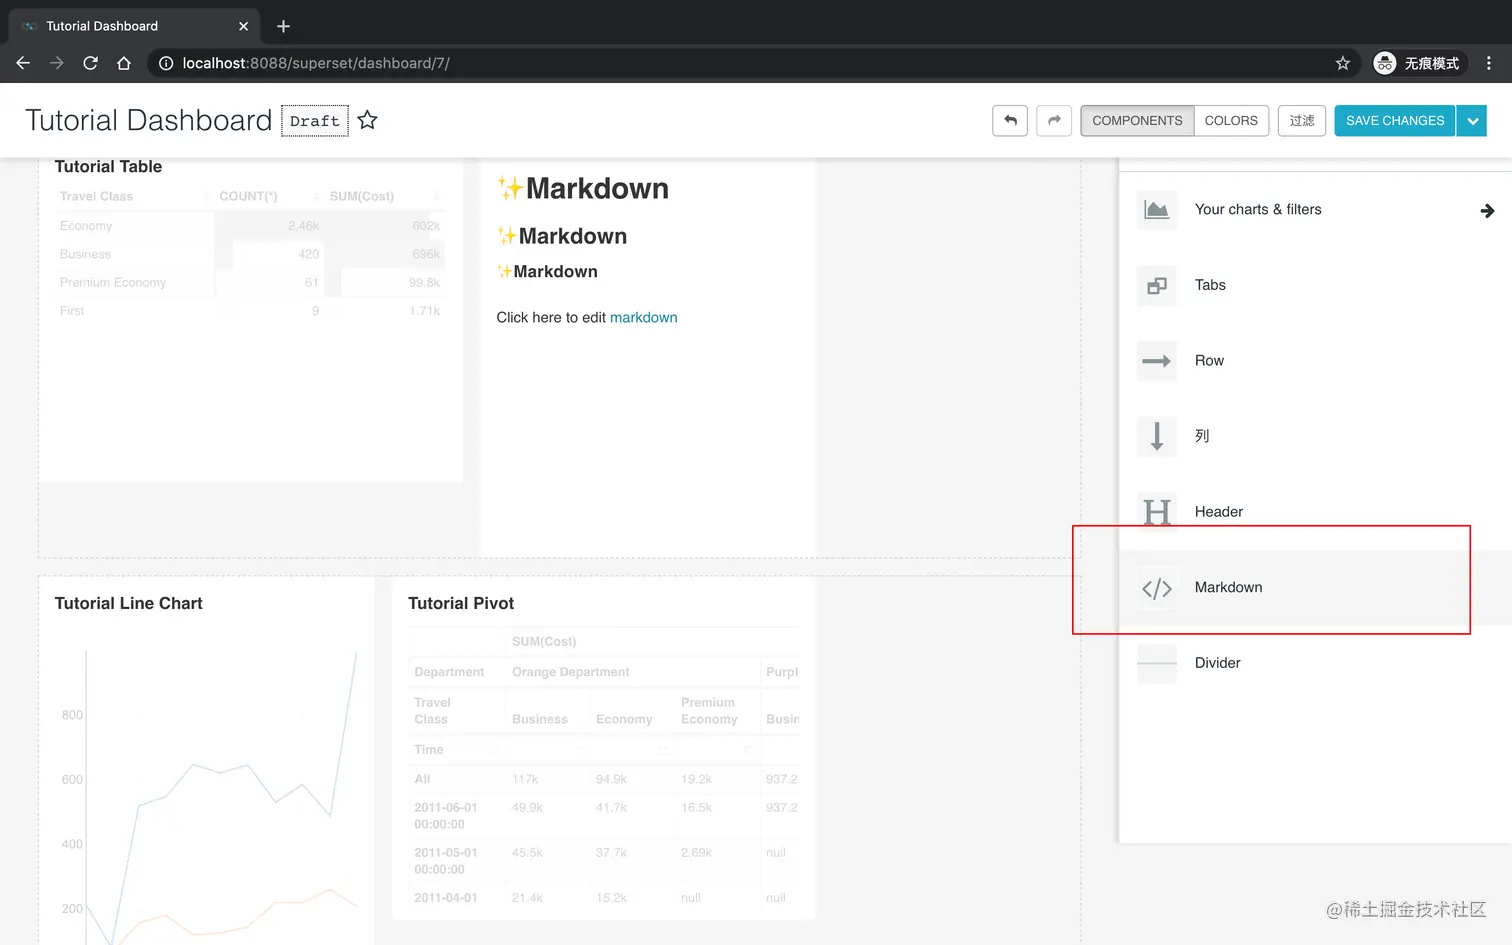Click the Divider component label

(x=1217, y=663)
